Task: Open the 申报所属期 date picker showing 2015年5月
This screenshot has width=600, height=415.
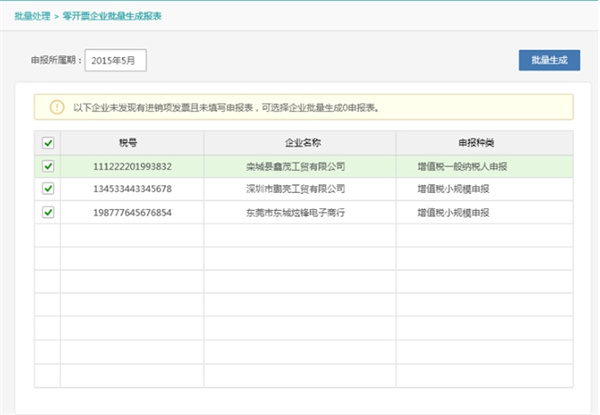Action: [x=116, y=61]
